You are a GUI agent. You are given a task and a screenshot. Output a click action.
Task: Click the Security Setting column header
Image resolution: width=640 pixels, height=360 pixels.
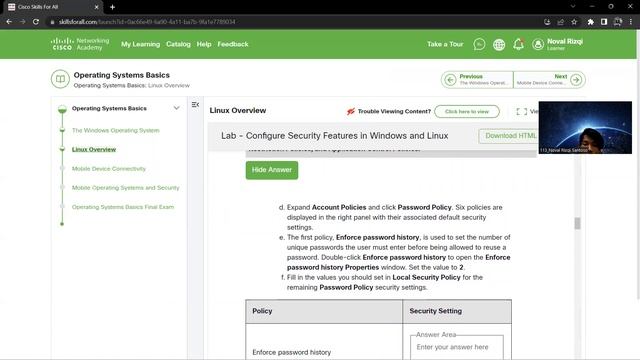click(x=457, y=311)
